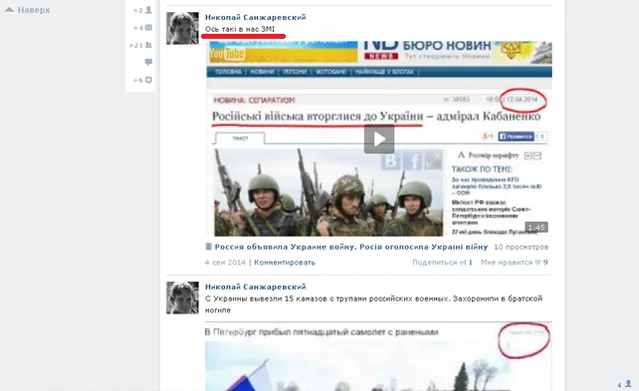Open the Russian flag image in second post
Viewport: 639px width, 391px height.
[x=357, y=366]
